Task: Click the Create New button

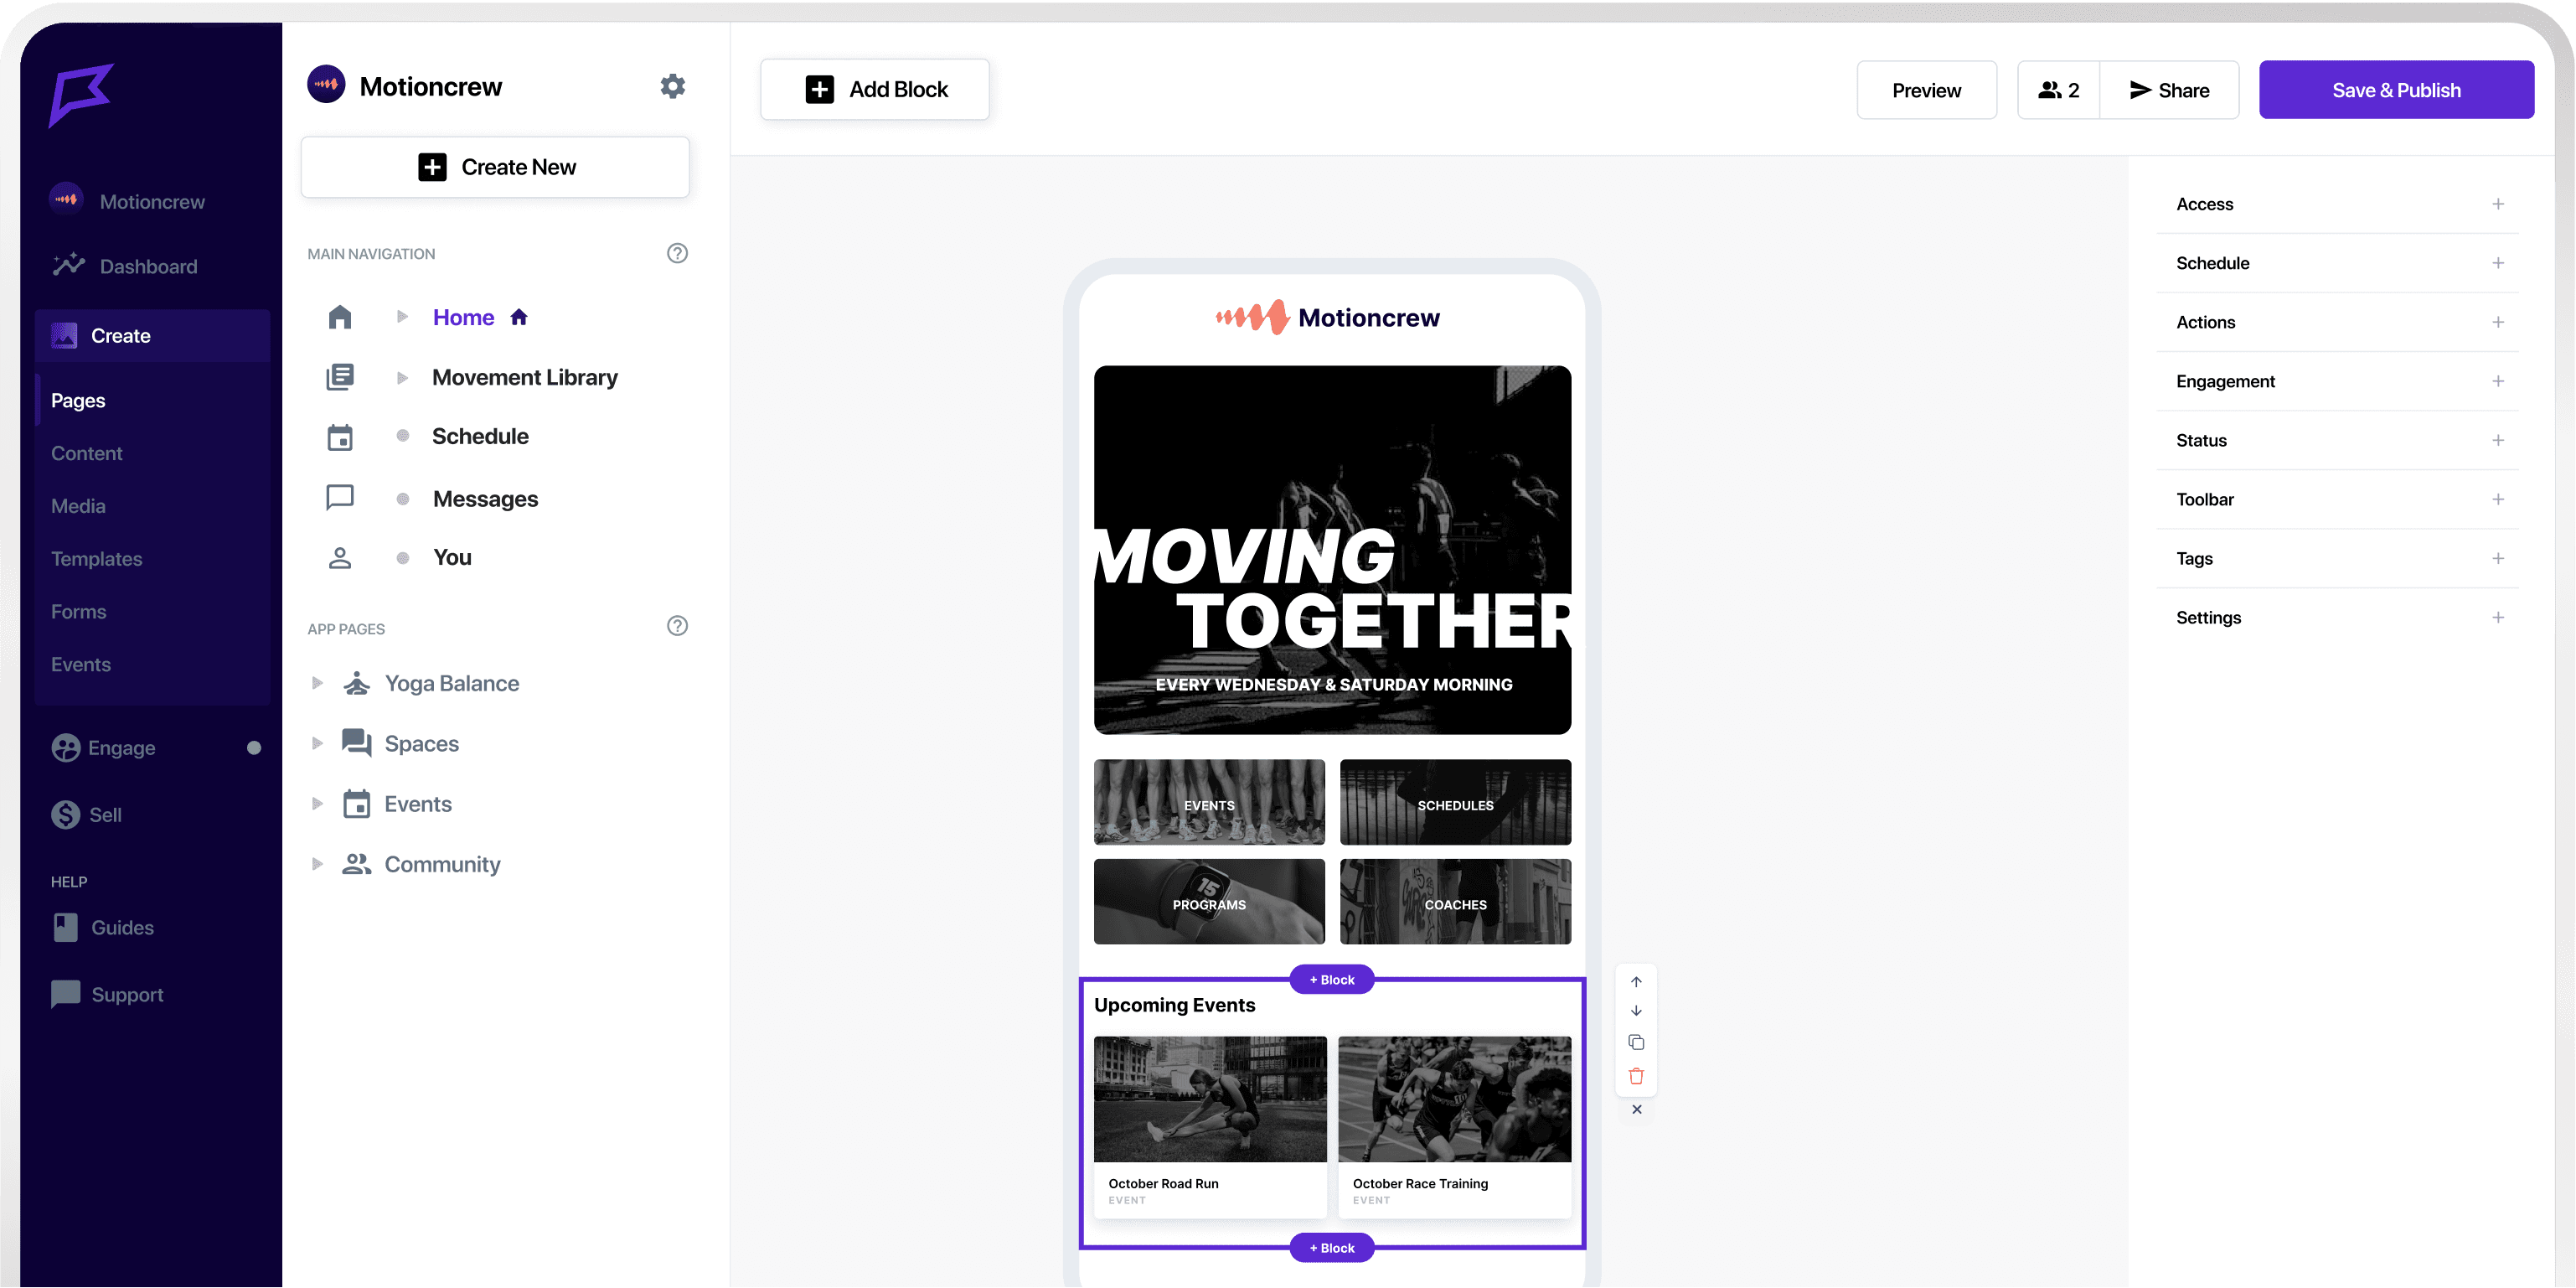Action: click(x=495, y=166)
